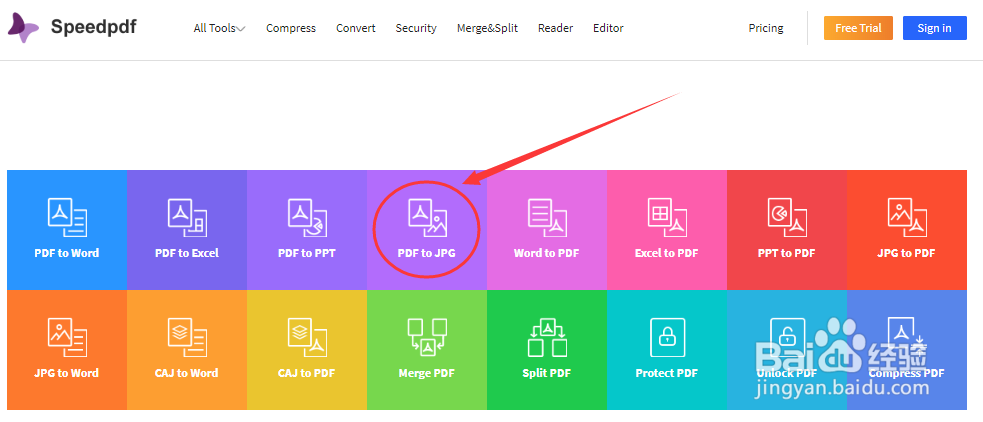Open the JPG to Word tool icon
Screen dimensions: 983x422
click(x=67, y=337)
